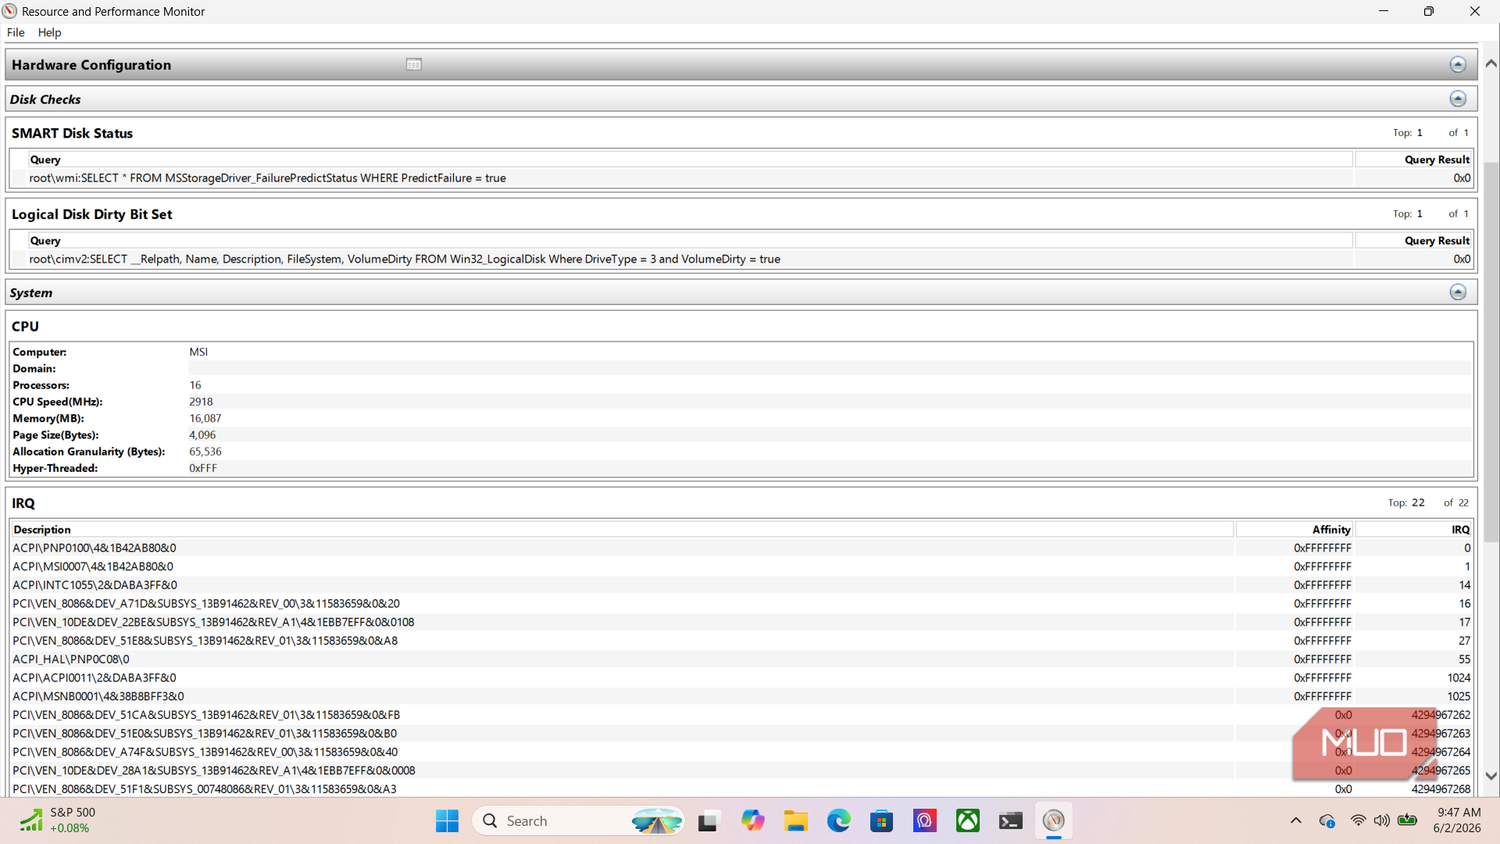
Task: Open the Windows Start menu
Action: coord(447,821)
